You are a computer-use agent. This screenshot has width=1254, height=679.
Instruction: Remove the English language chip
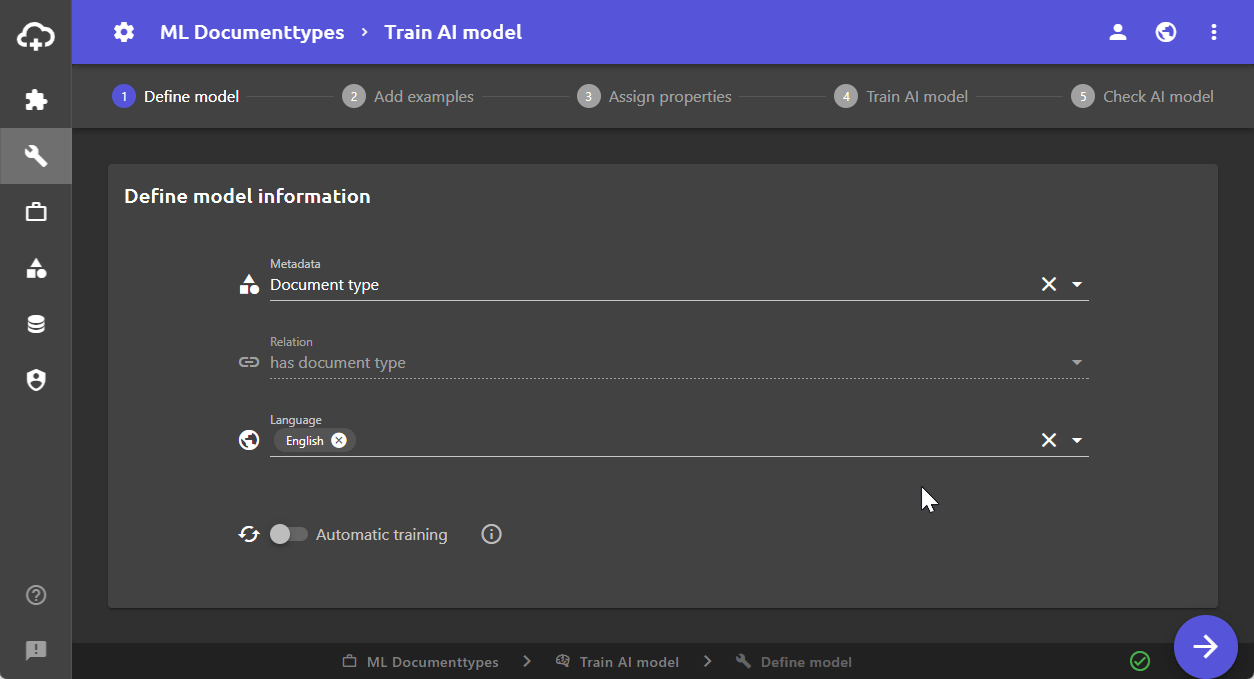coord(339,440)
